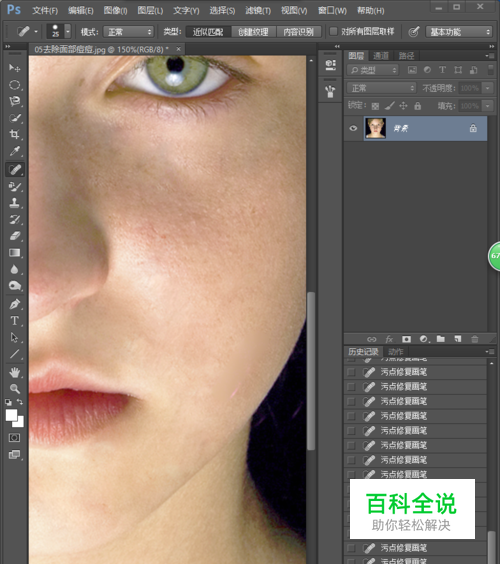
Task: Toggle pixel layer filter icon
Action: [412, 70]
